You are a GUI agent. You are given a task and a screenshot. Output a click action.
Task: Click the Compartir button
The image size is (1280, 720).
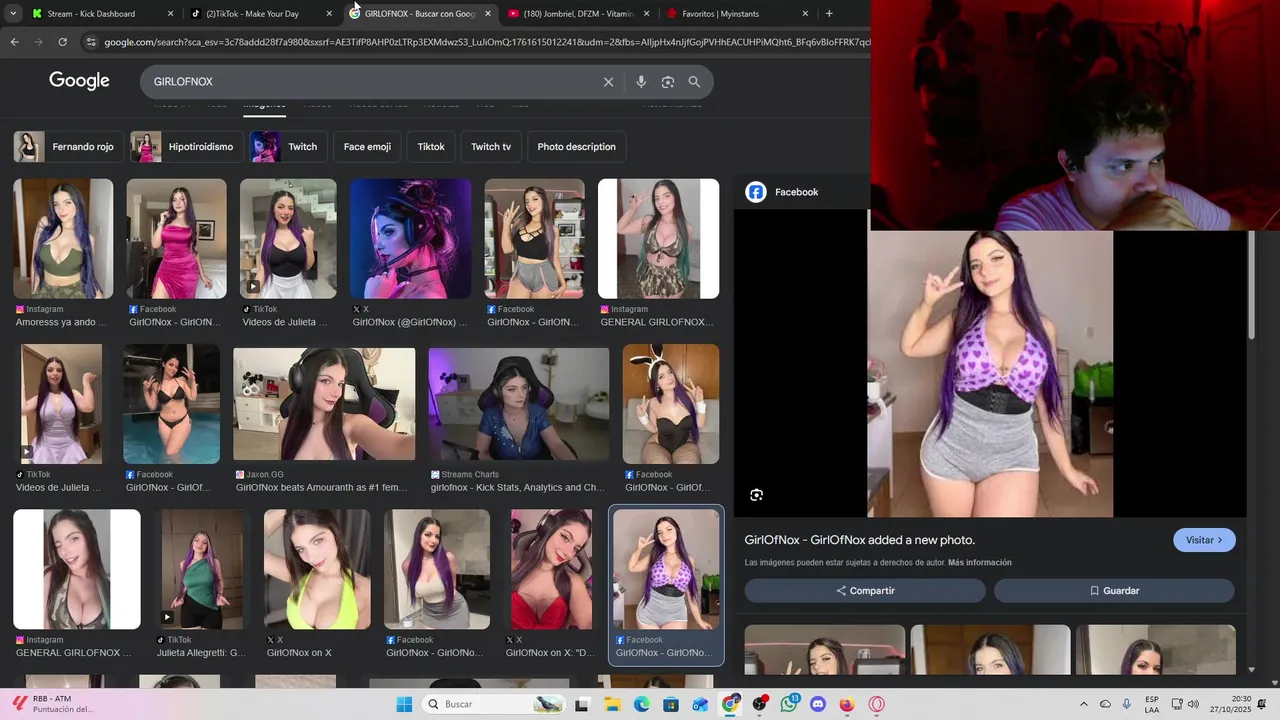[865, 591]
